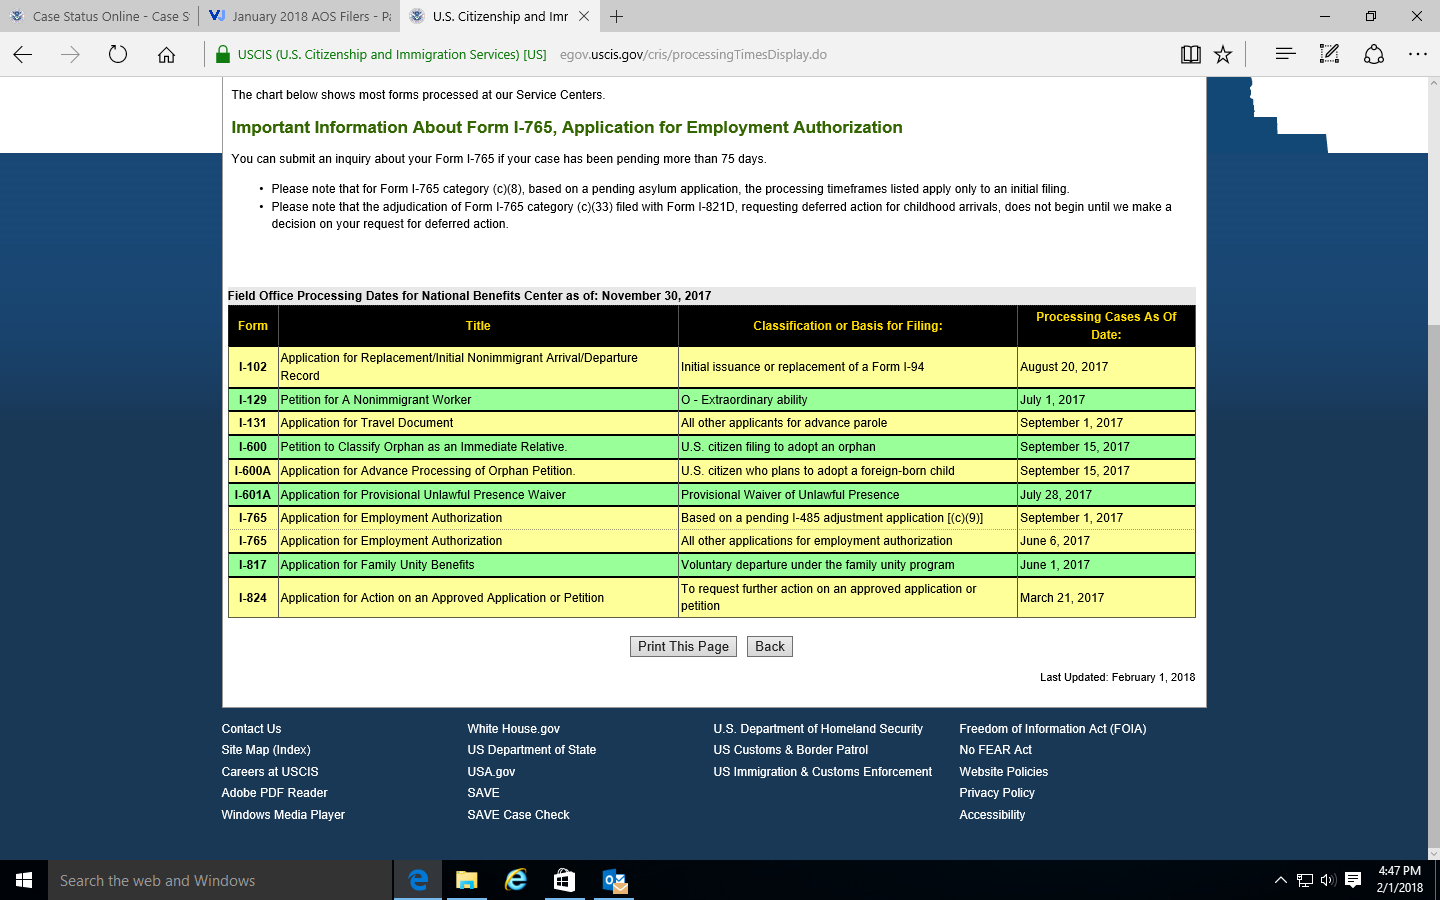Switch to Case Status Online tab
The image size is (1440, 900).
100,16
